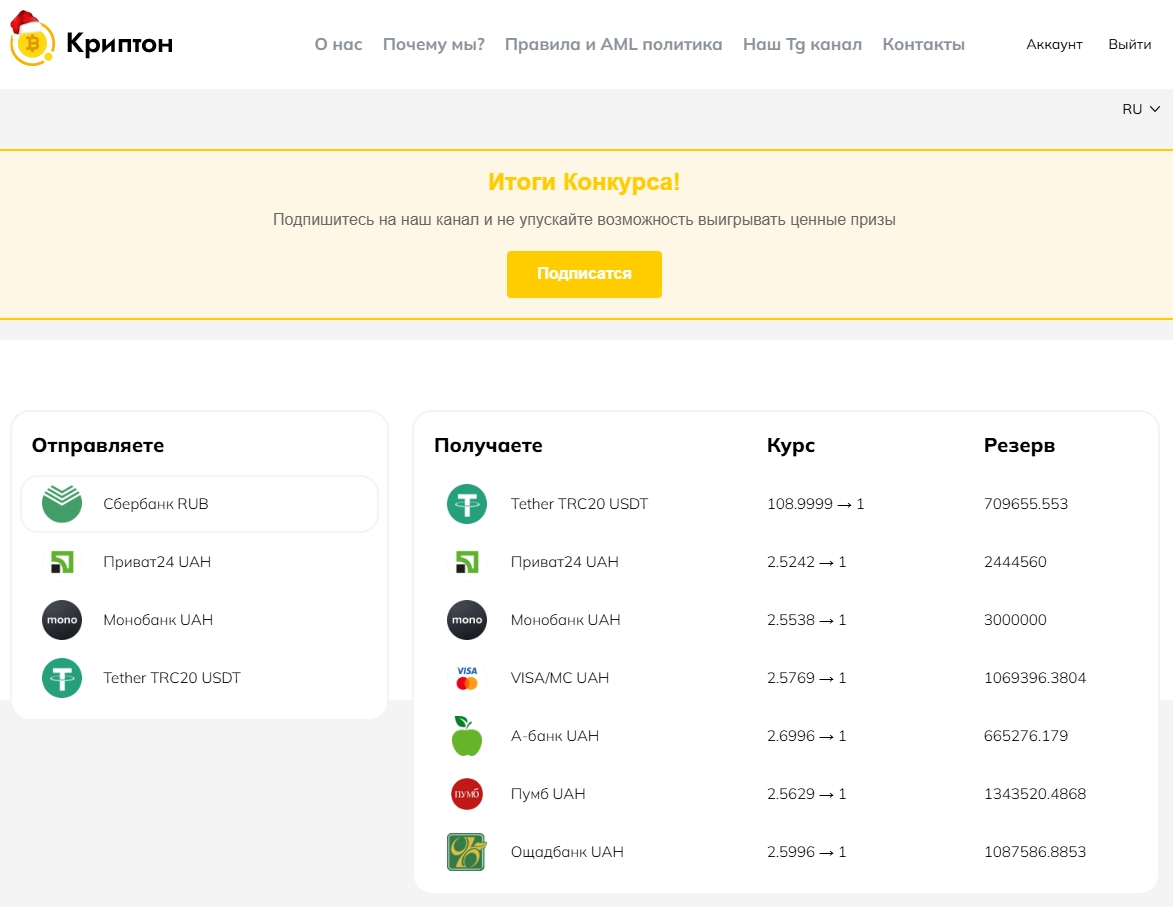Open the Наш Tg канал link
The height and width of the screenshot is (907, 1173).
tap(802, 44)
